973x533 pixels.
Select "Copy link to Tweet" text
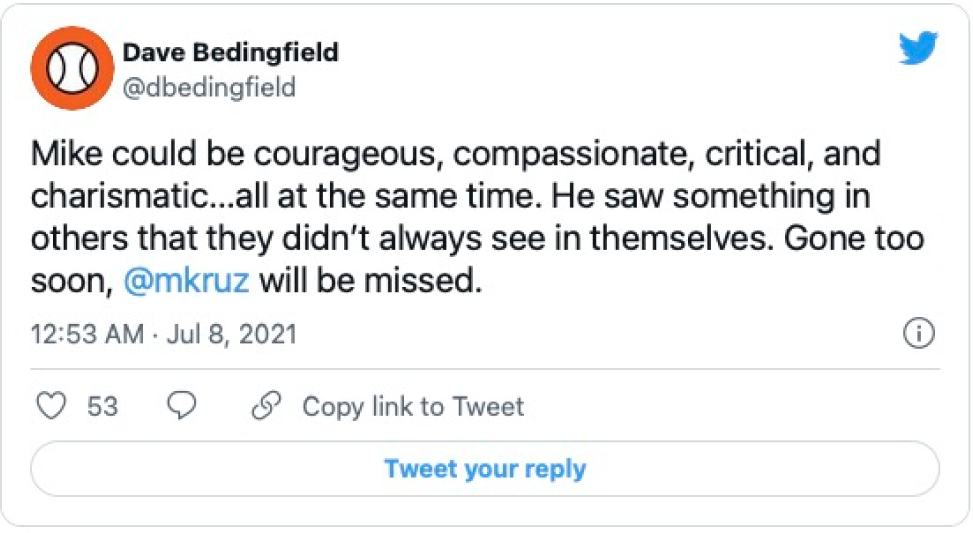coord(413,407)
